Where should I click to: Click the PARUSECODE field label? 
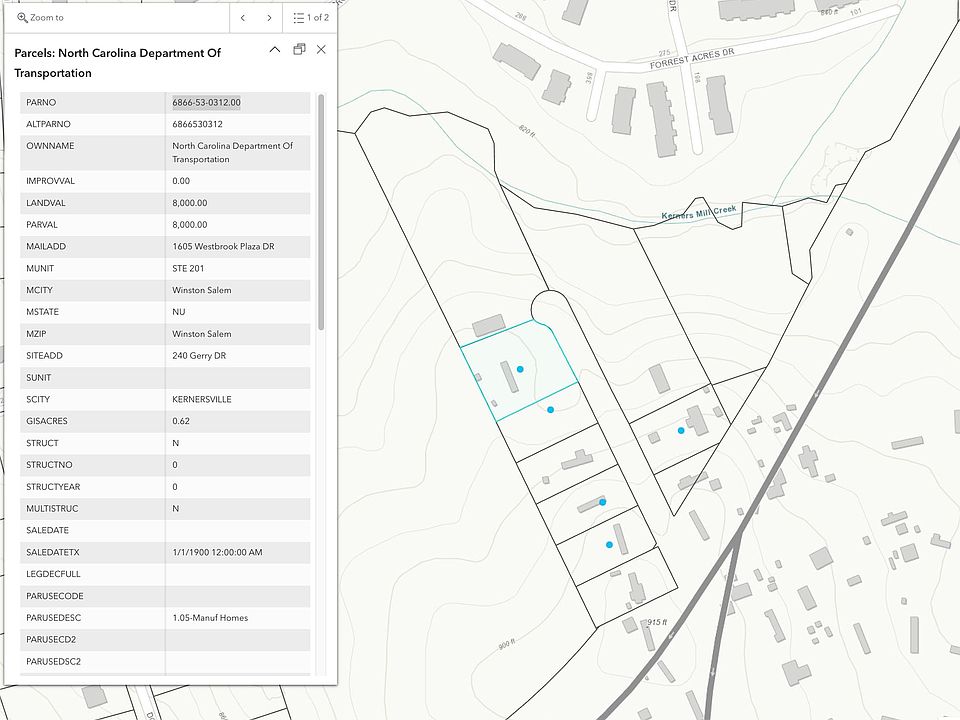coord(54,596)
